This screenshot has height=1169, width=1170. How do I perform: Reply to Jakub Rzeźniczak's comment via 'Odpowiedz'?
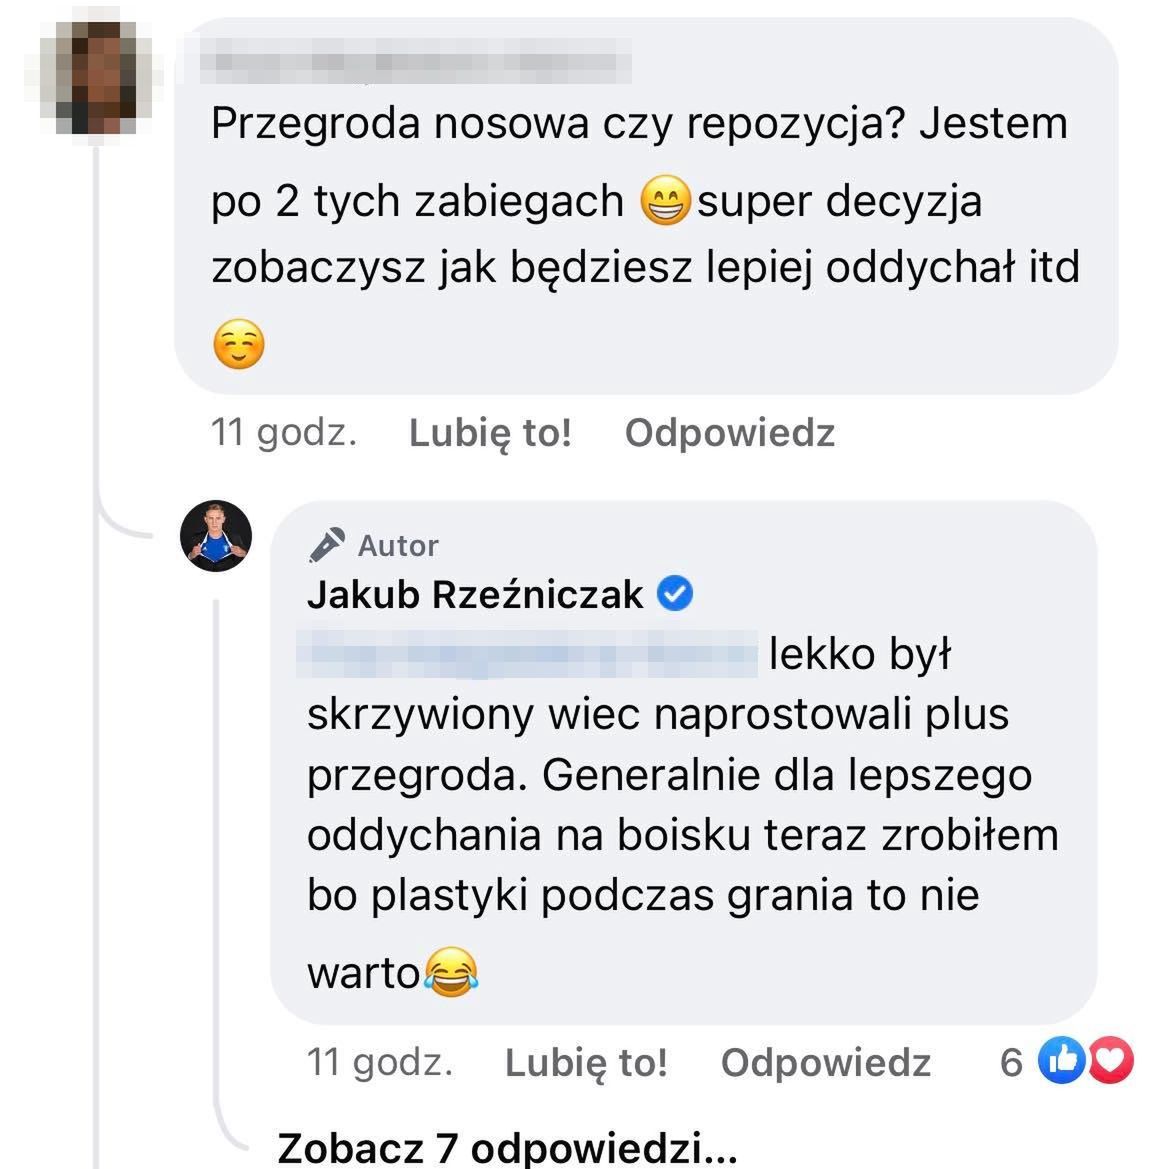826,1062
